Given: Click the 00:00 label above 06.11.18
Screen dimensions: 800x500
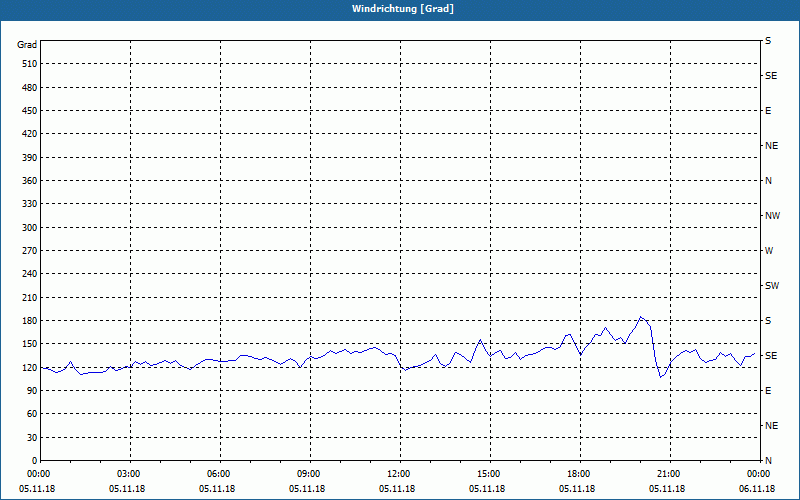Looking at the screenshot, I should tap(759, 474).
